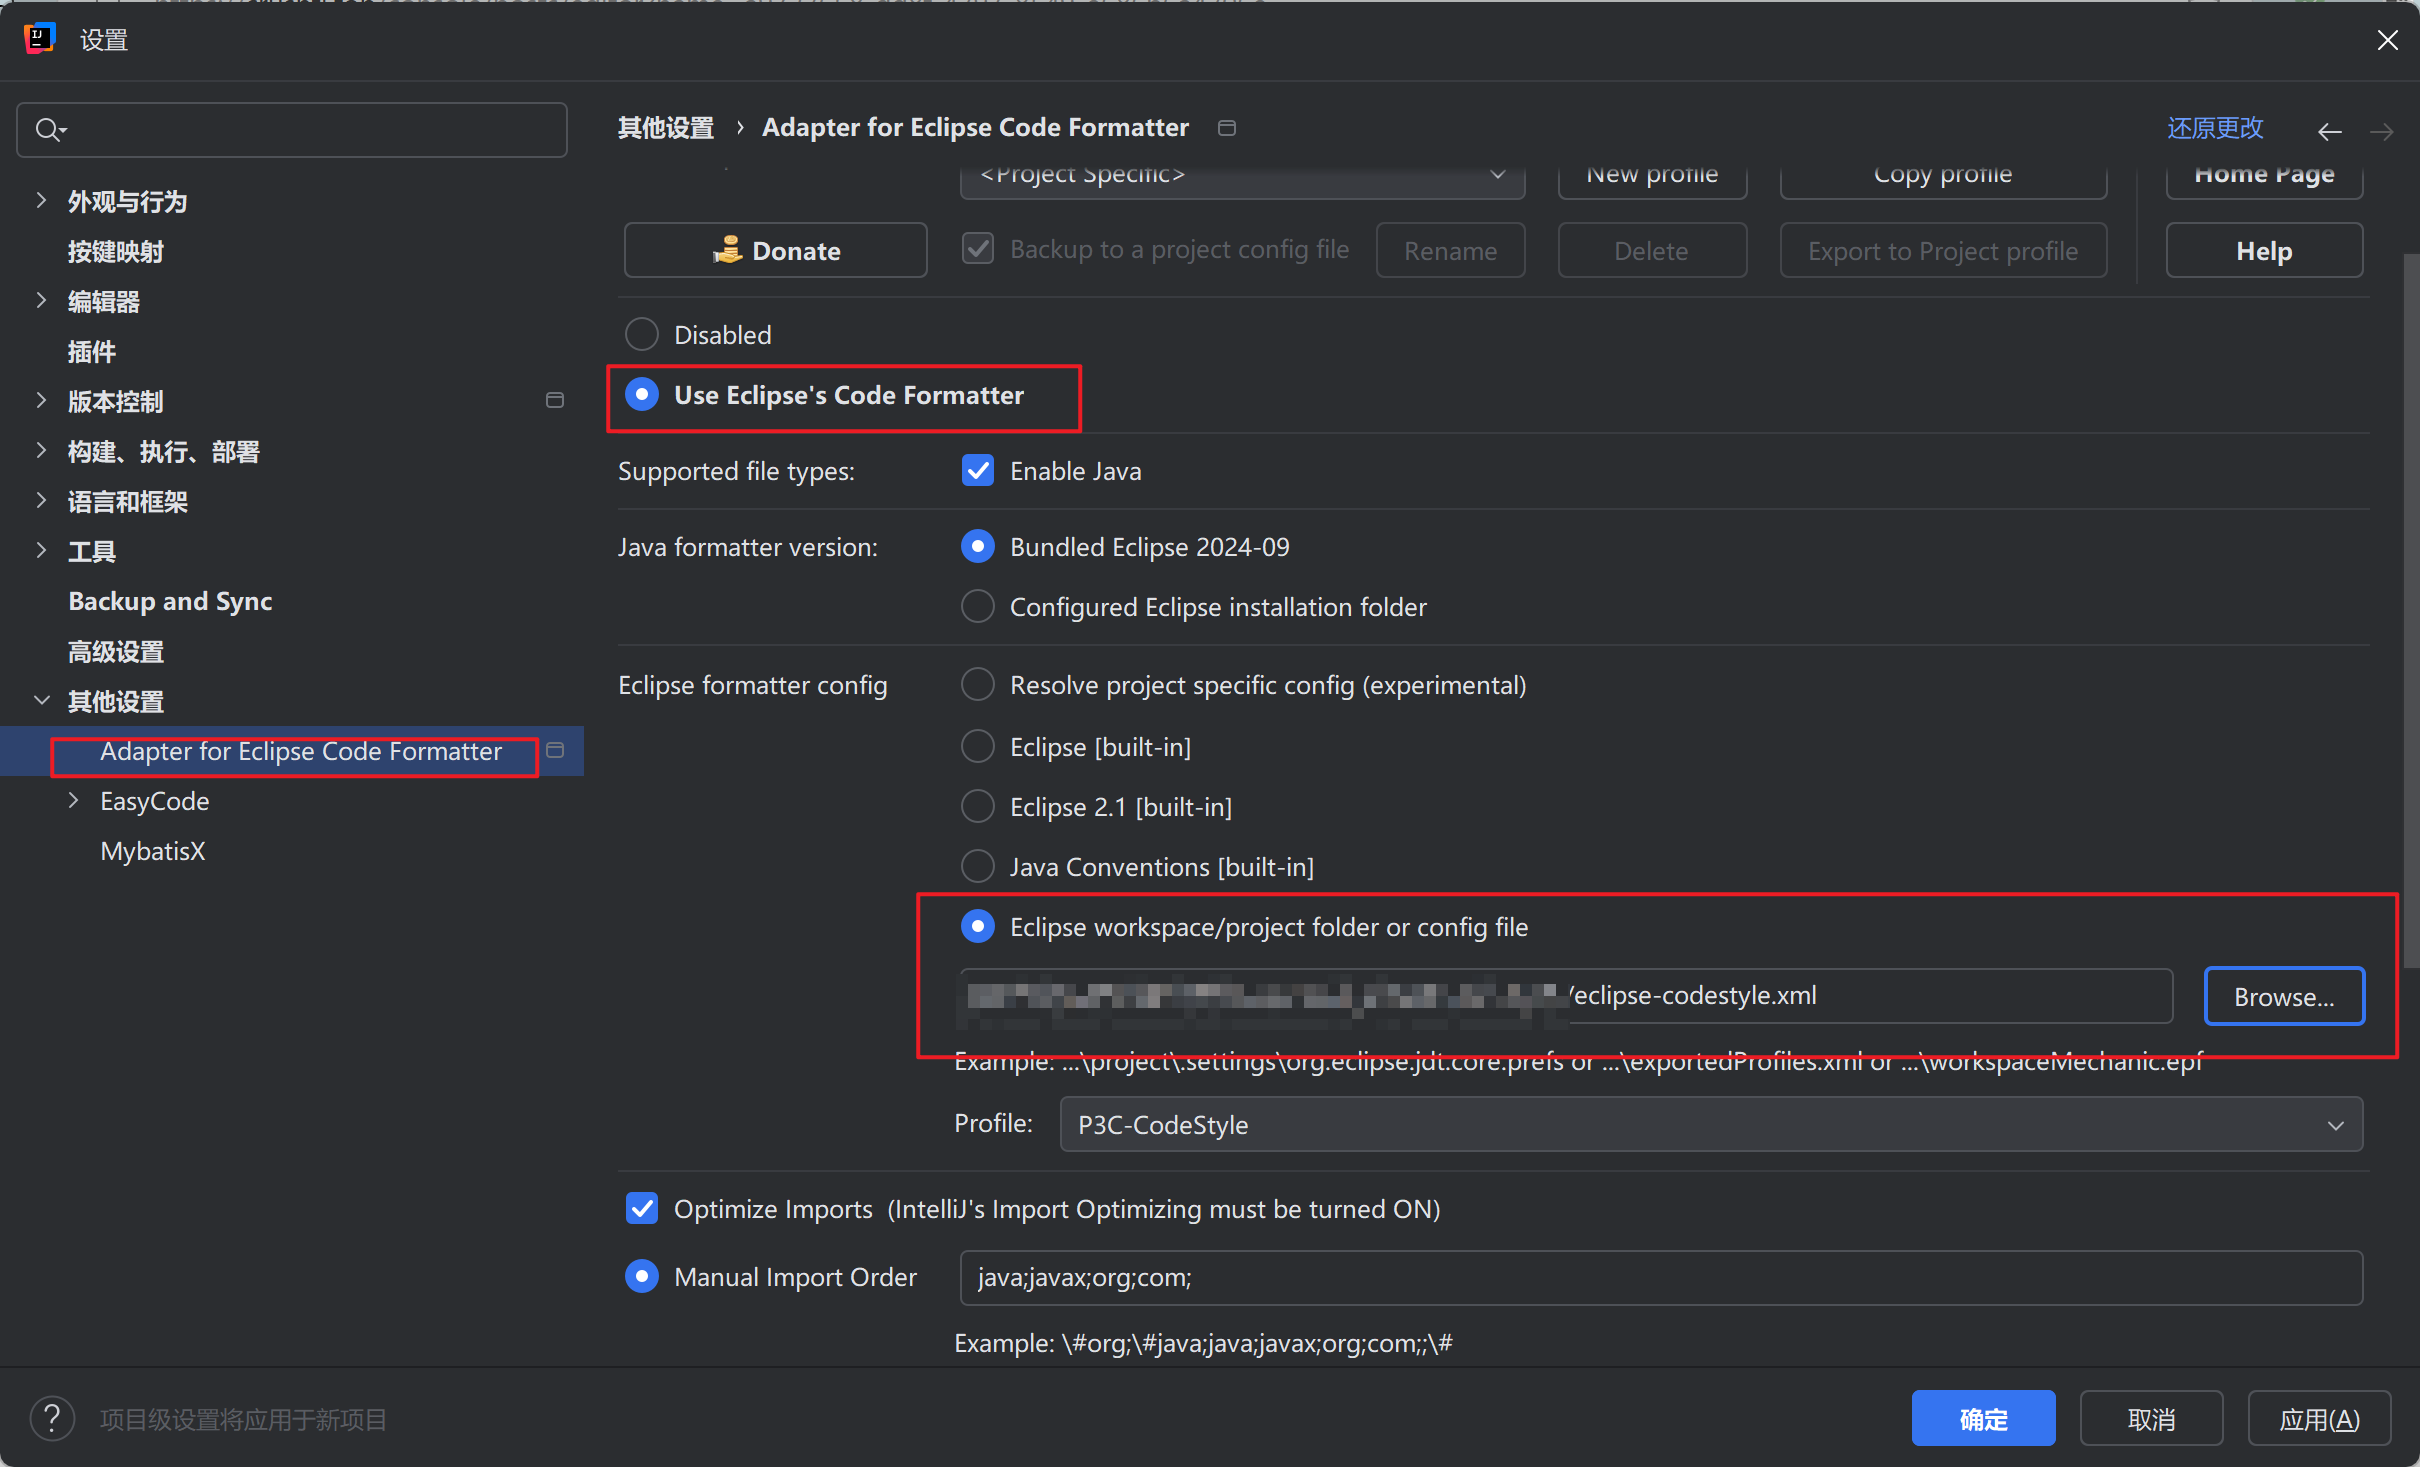2420x1467 pixels.
Task: Select Java Conventions [built-in] config
Action: click(x=978, y=867)
